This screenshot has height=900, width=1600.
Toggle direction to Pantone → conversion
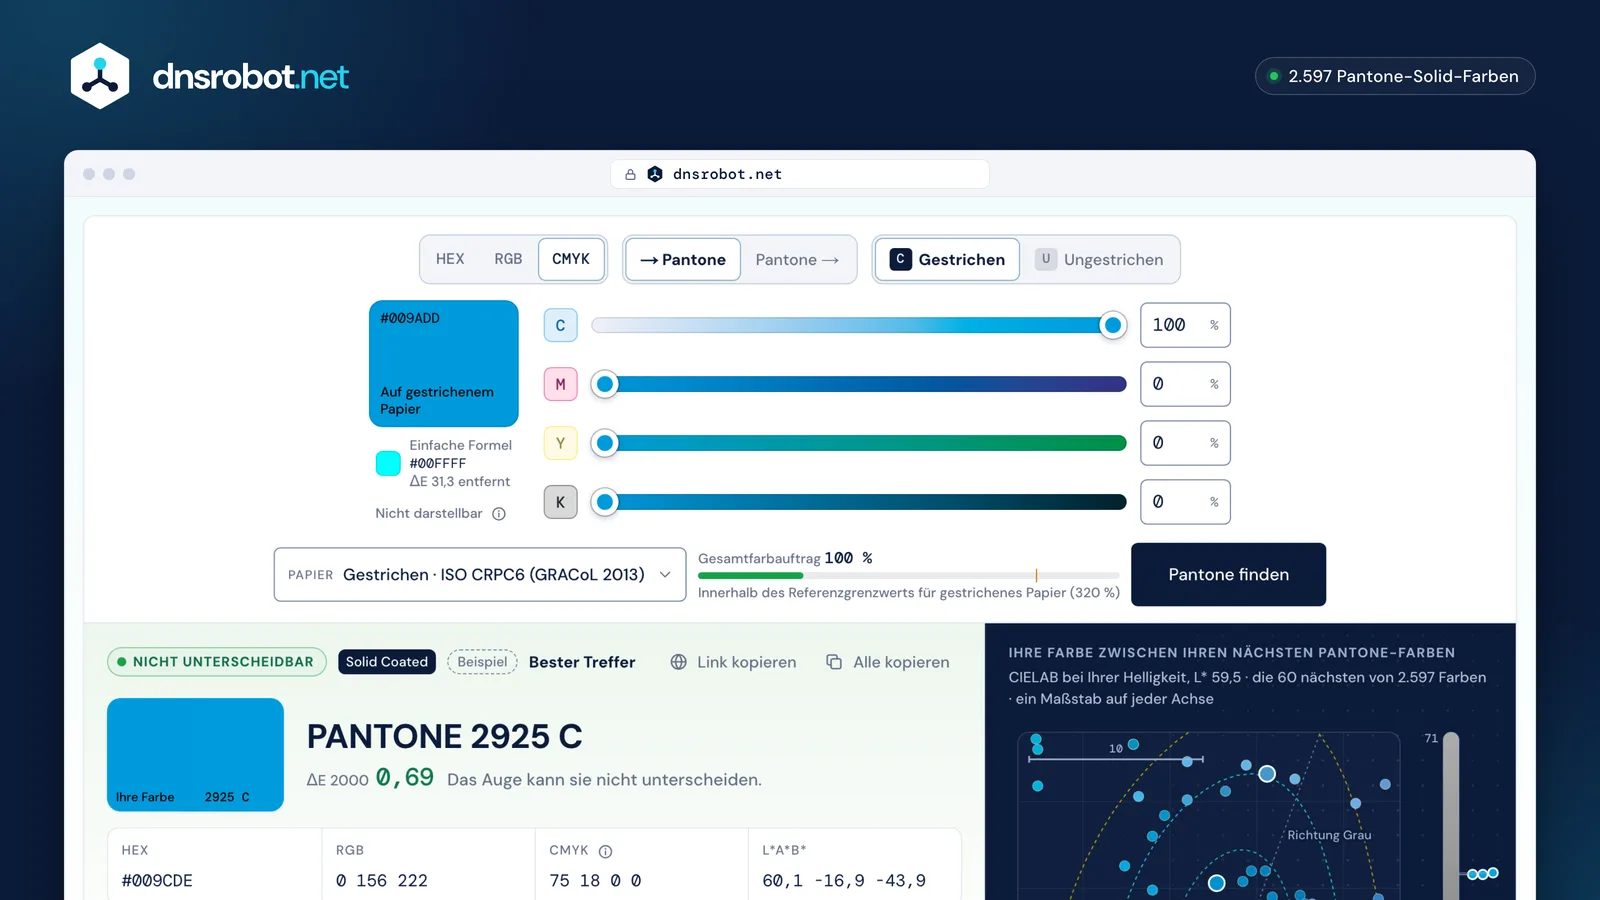point(797,260)
